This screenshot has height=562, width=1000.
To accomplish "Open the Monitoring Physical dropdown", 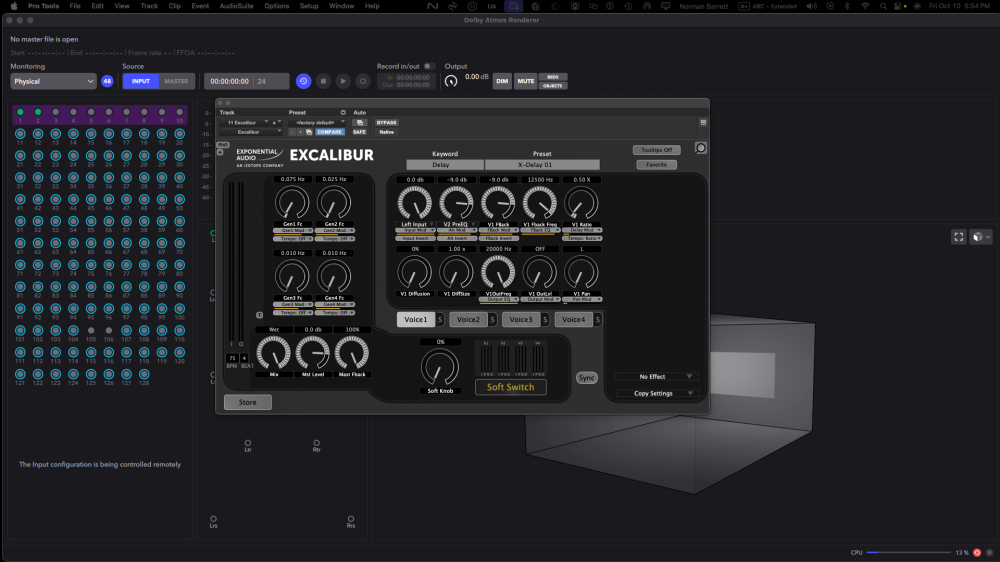I will pyautogui.click(x=53, y=81).
